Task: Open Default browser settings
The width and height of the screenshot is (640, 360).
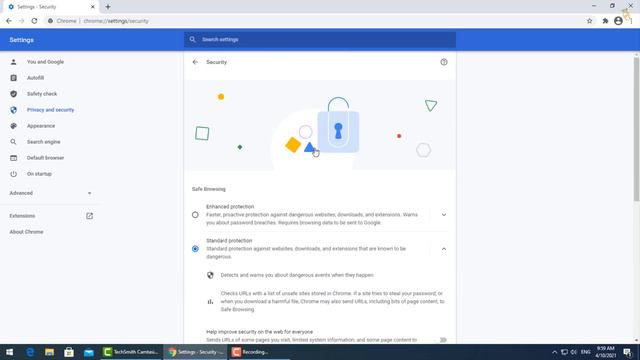Action: click(45, 158)
